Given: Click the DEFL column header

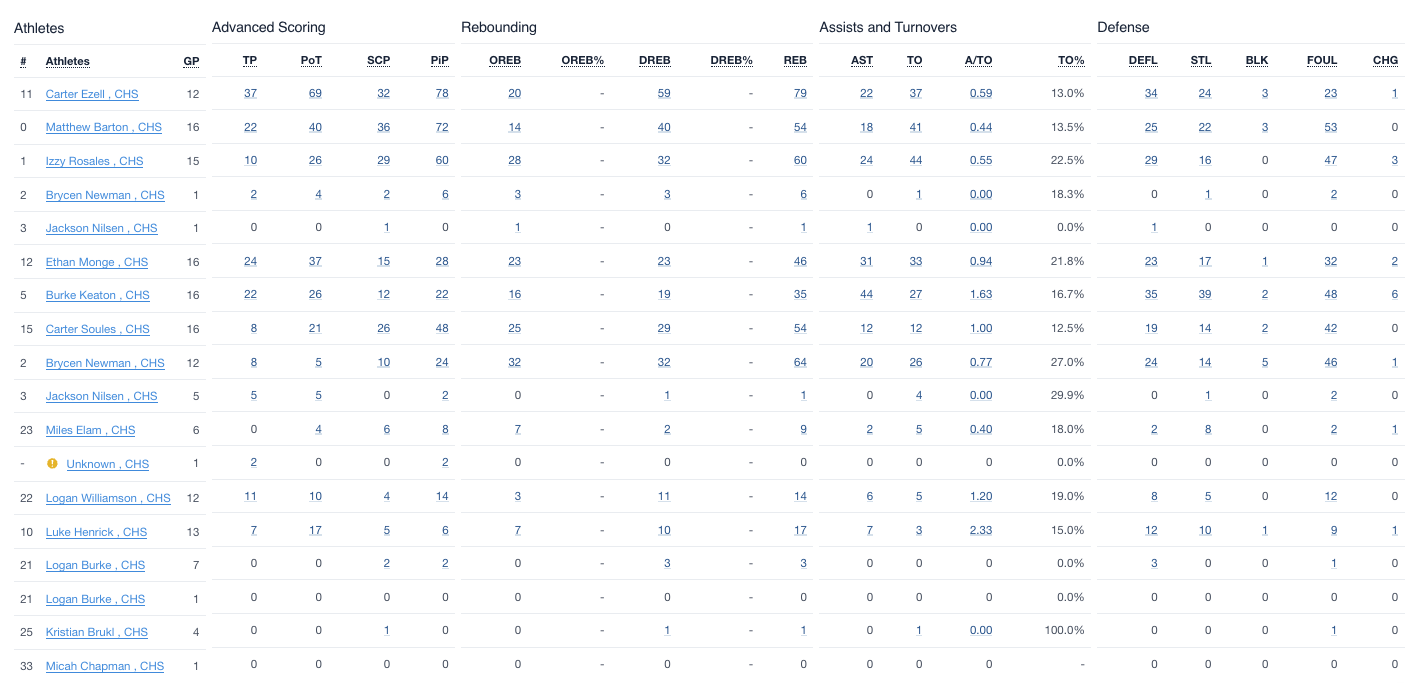Looking at the screenshot, I should 1143,60.
